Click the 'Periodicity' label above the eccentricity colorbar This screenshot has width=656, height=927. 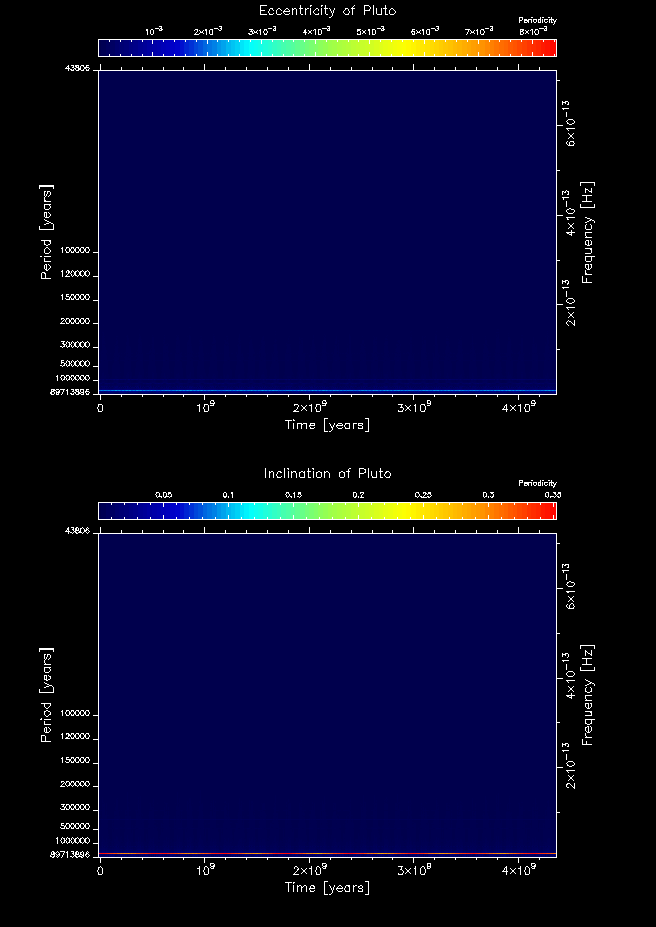coord(537,20)
